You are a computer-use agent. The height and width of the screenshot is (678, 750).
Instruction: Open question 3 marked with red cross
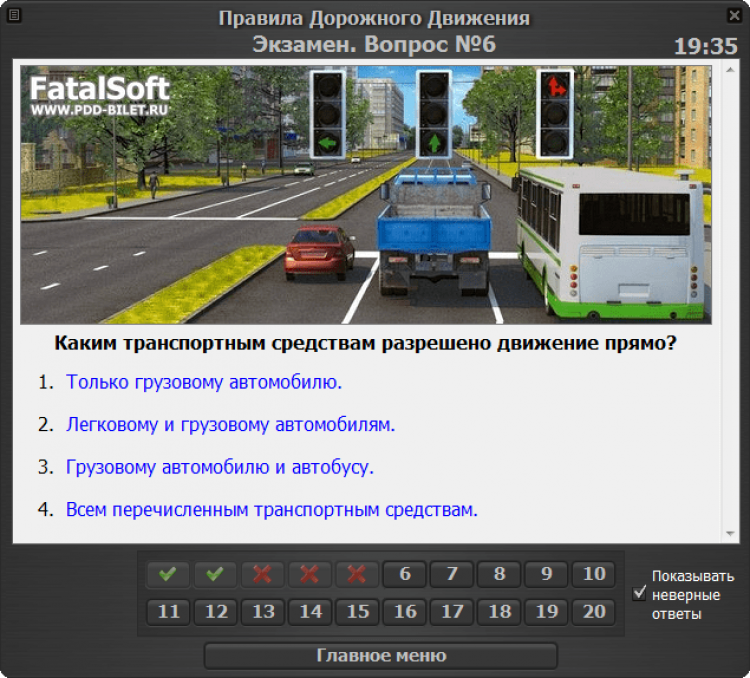pyautogui.click(x=262, y=574)
